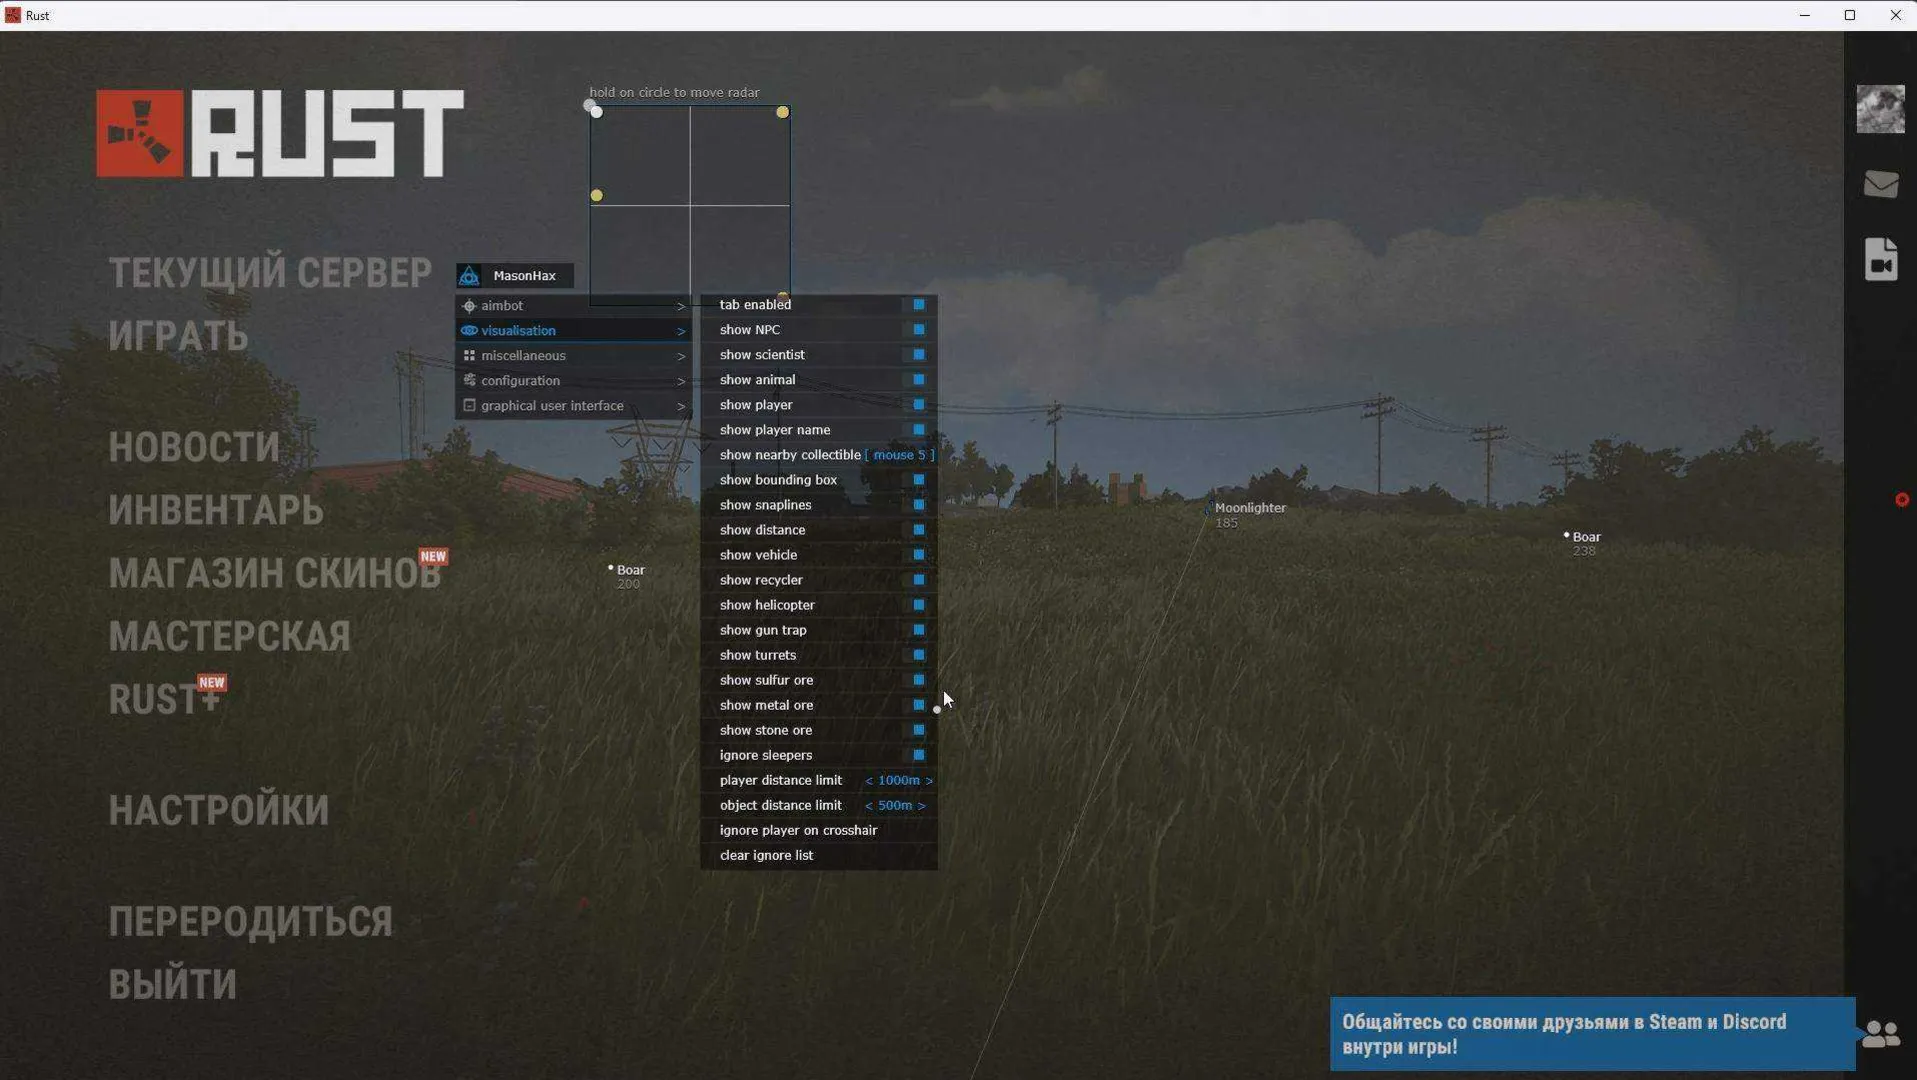Click the triangle logo next to MasonHax
1917x1080 pixels.
[469, 276]
